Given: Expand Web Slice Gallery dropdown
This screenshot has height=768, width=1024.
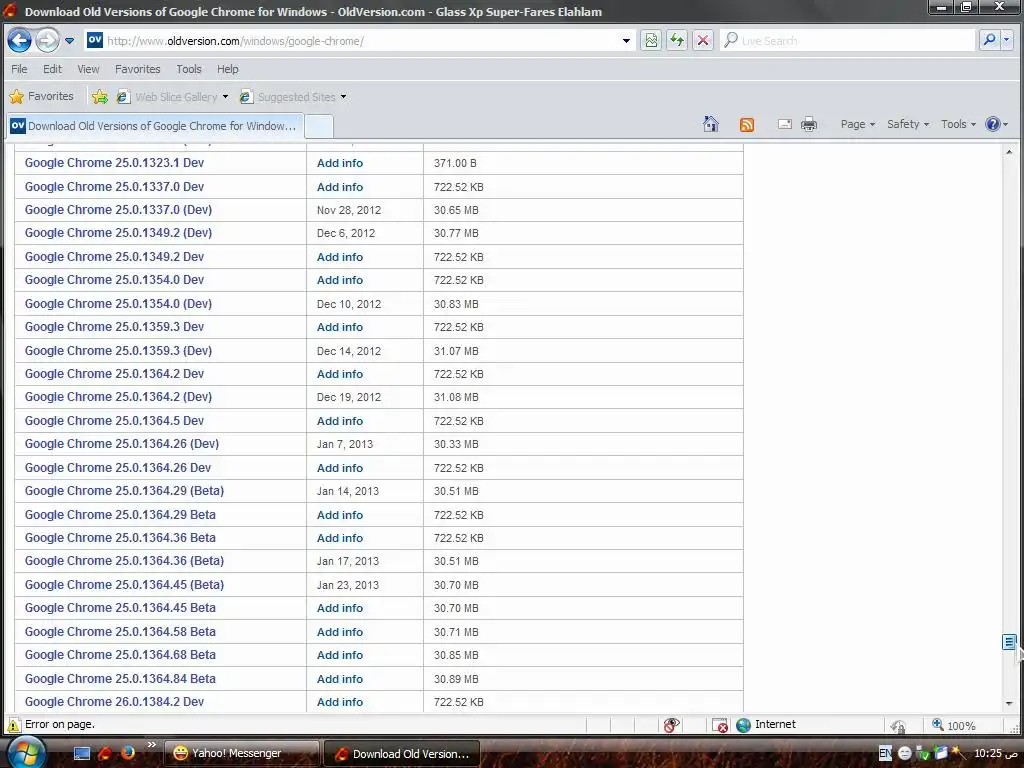Looking at the screenshot, I should click(225, 97).
